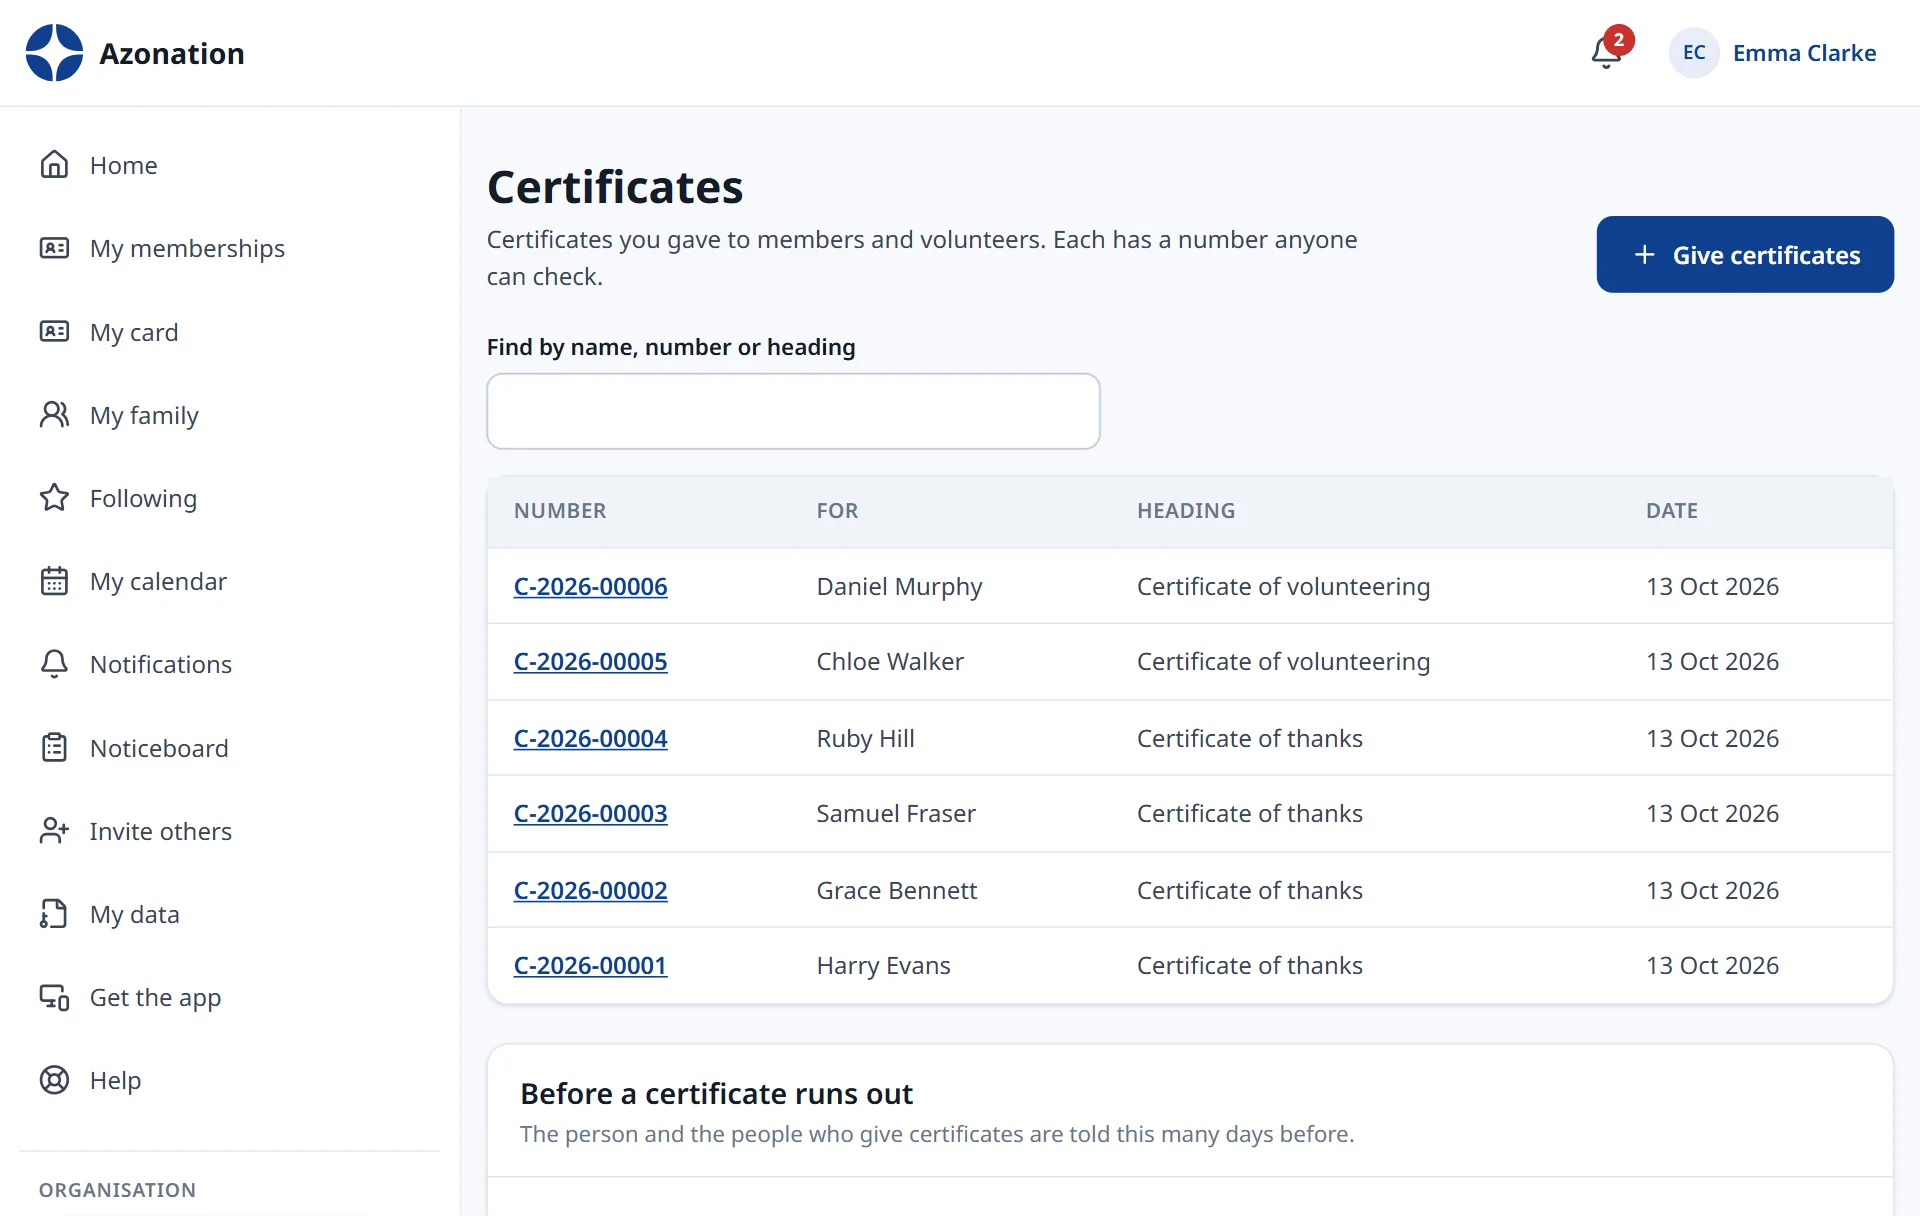Click the My card icon
This screenshot has width=1920, height=1216.
pos(54,332)
